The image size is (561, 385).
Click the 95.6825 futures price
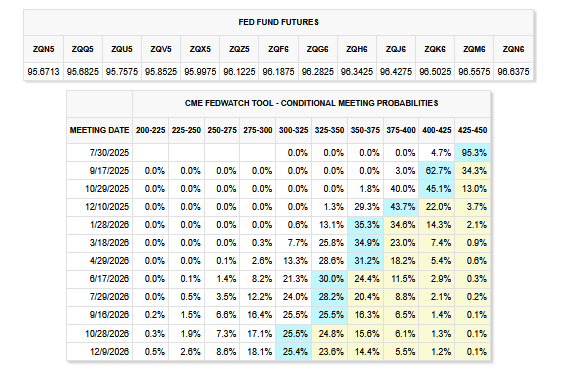83,72
